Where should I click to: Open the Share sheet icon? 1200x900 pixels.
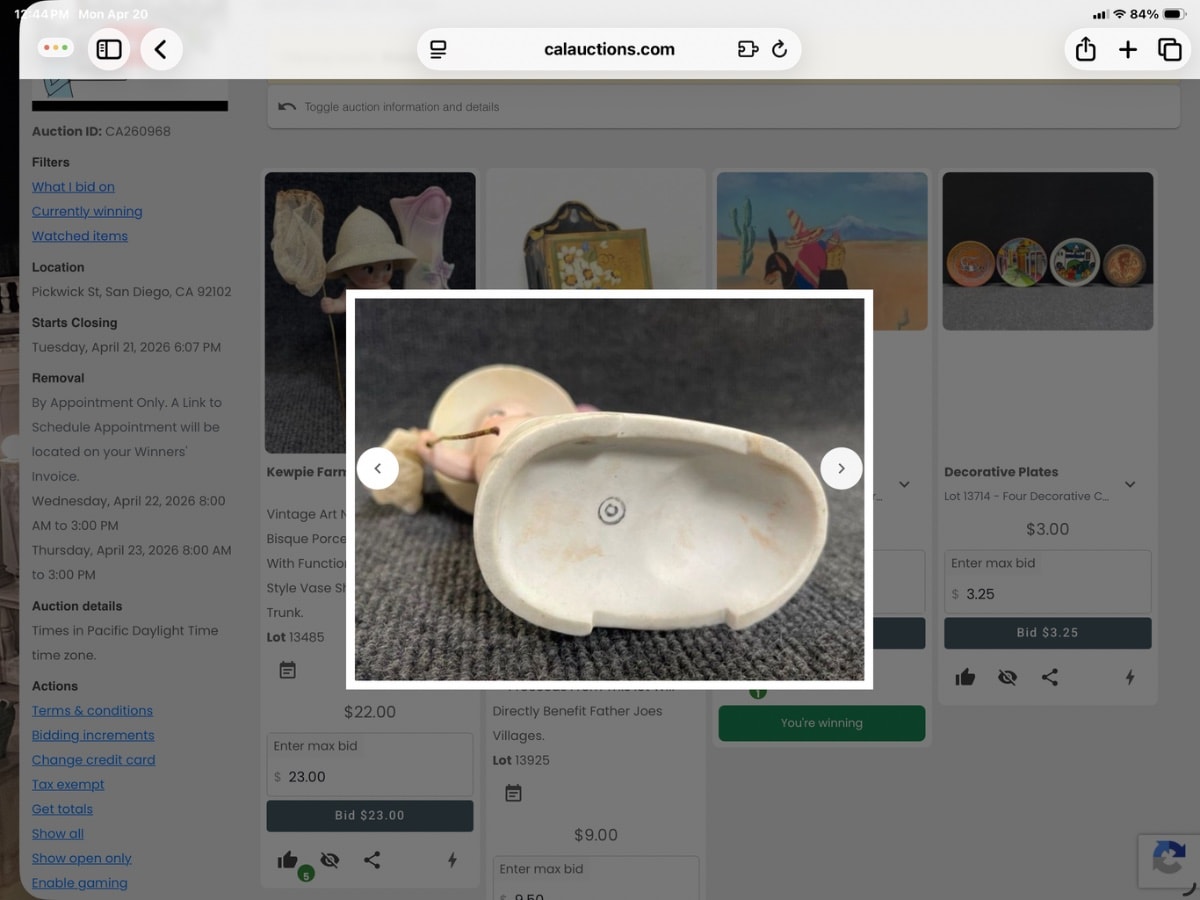[x=1085, y=49]
